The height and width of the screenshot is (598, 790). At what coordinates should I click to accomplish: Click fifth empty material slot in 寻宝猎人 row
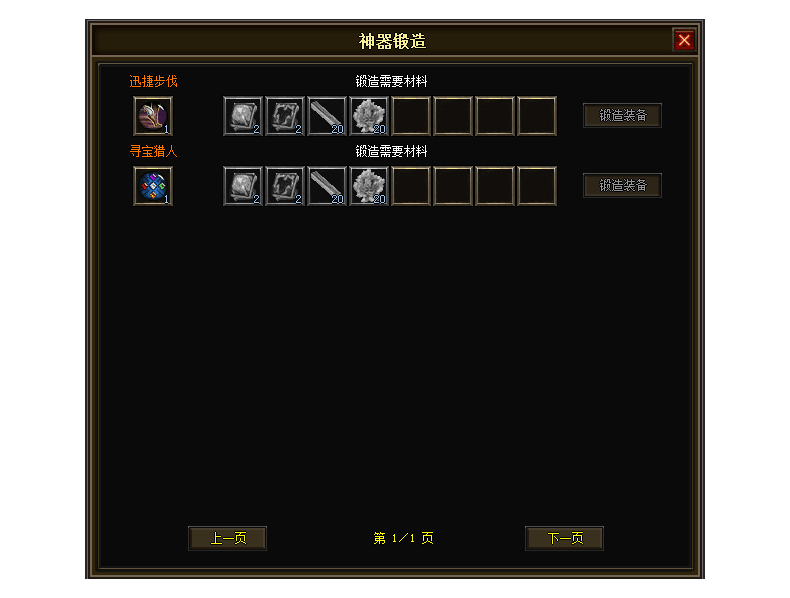pyautogui.click(x=411, y=186)
